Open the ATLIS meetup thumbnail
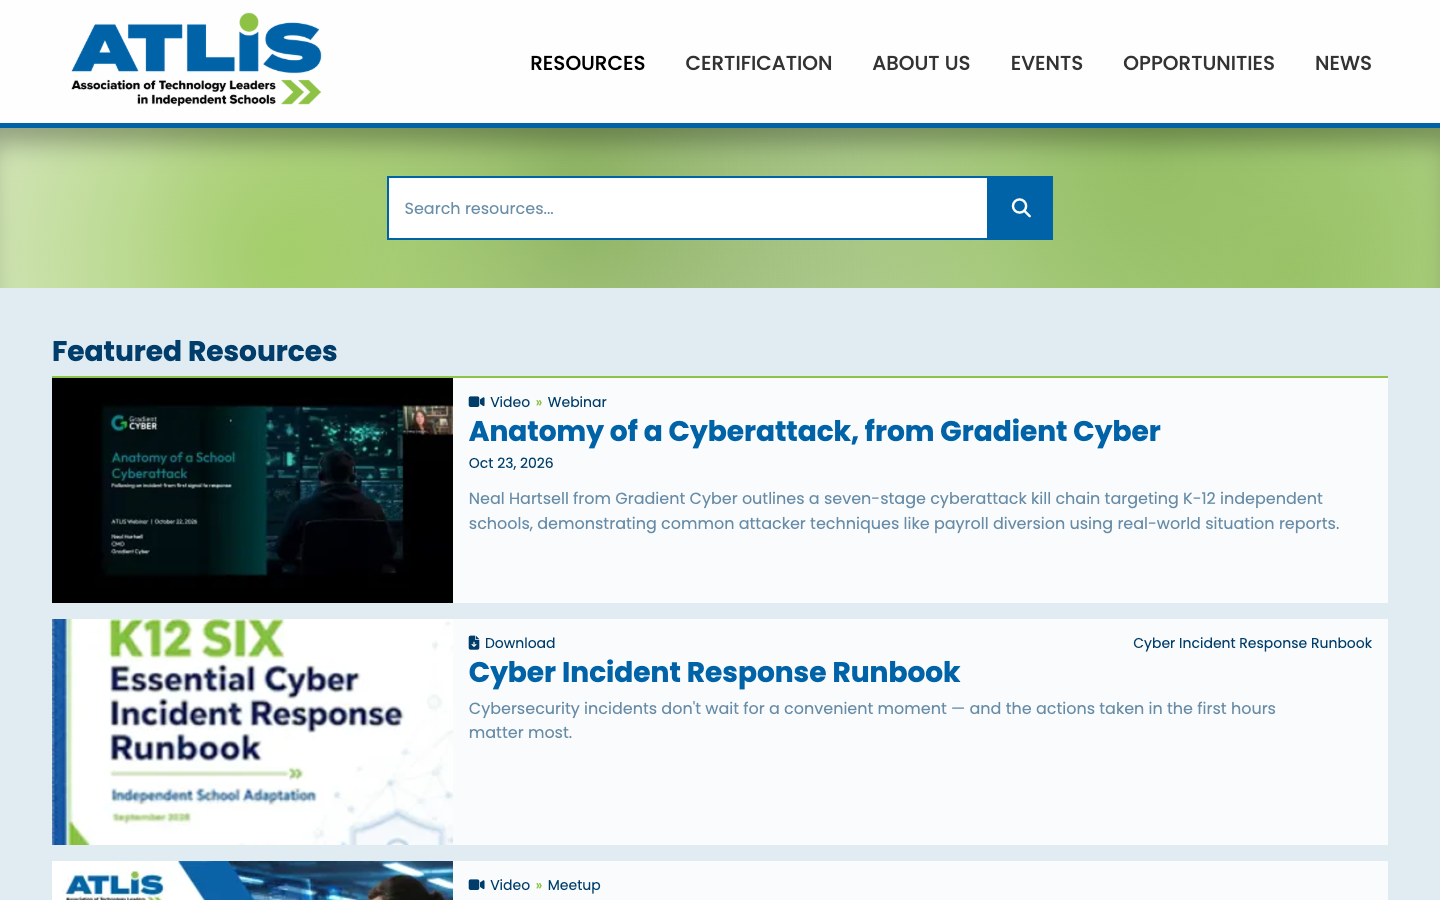This screenshot has width=1440, height=900. [x=252, y=880]
